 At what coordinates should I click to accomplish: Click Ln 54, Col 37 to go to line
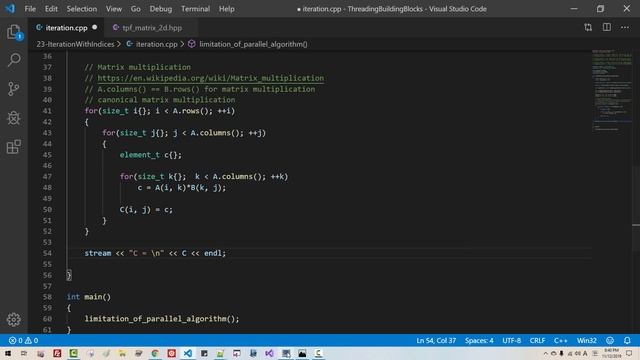(x=436, y=340)
